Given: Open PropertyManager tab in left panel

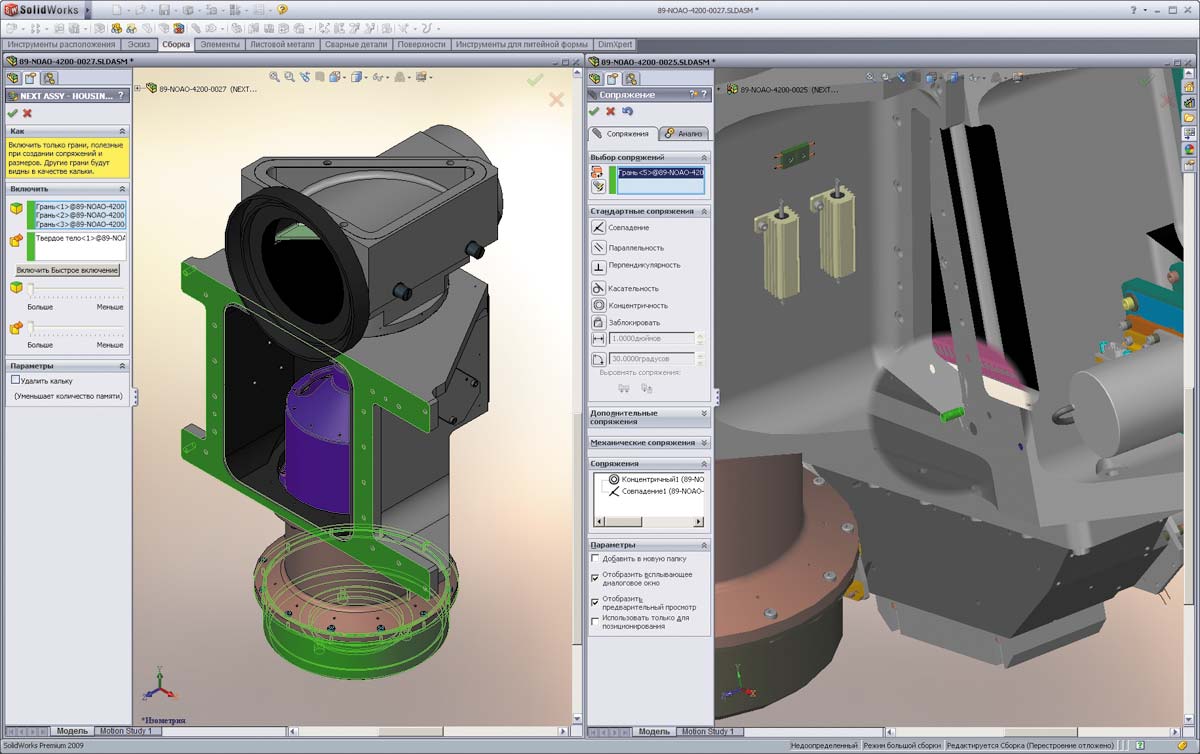Looking at the screenshot, I should coord(31,78).
